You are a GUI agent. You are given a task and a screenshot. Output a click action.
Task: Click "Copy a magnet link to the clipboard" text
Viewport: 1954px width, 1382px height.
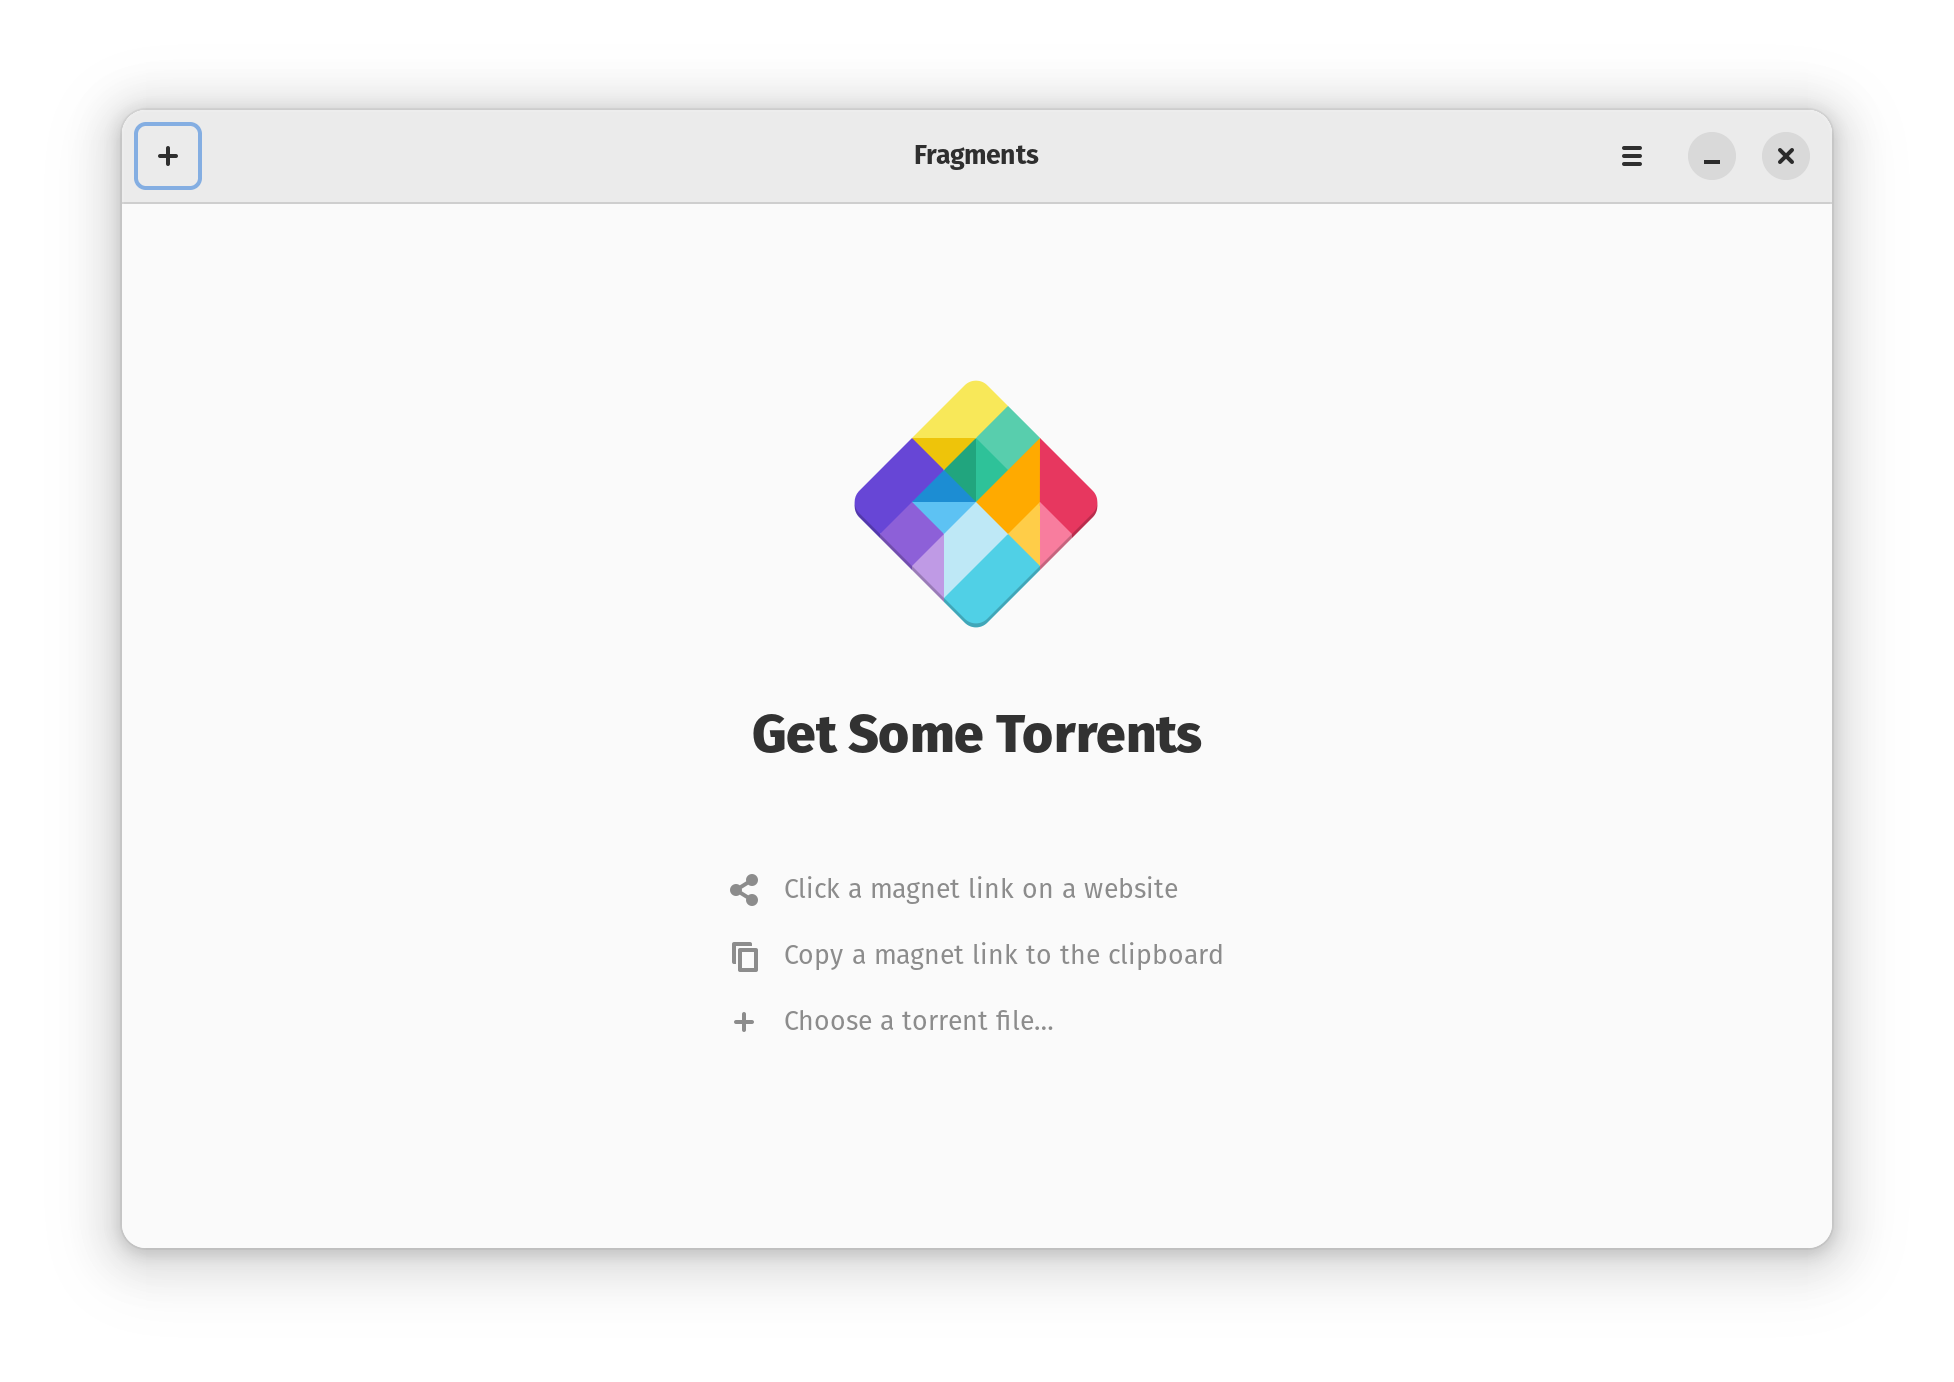1003,955
